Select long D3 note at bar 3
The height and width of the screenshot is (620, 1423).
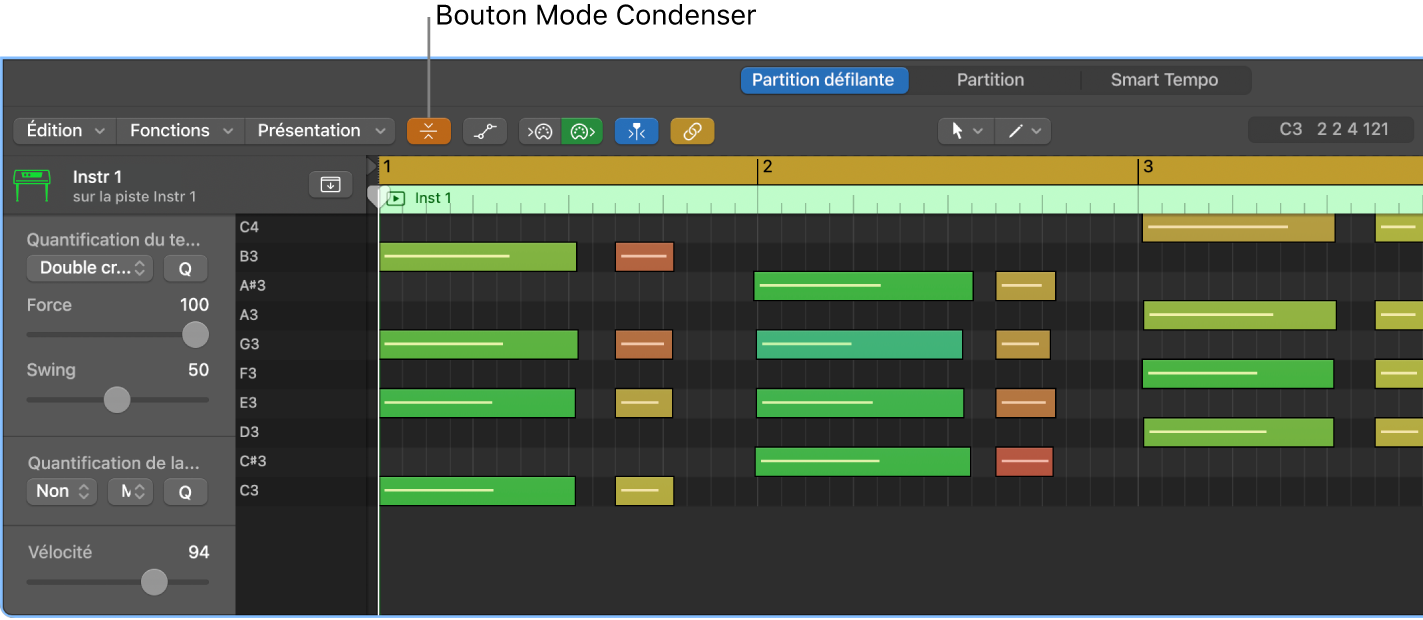point(1238,433)
